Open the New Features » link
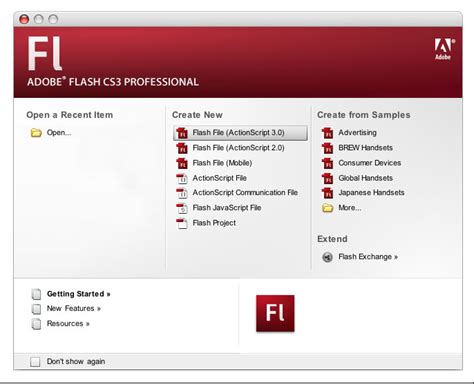 click(74, 309)
